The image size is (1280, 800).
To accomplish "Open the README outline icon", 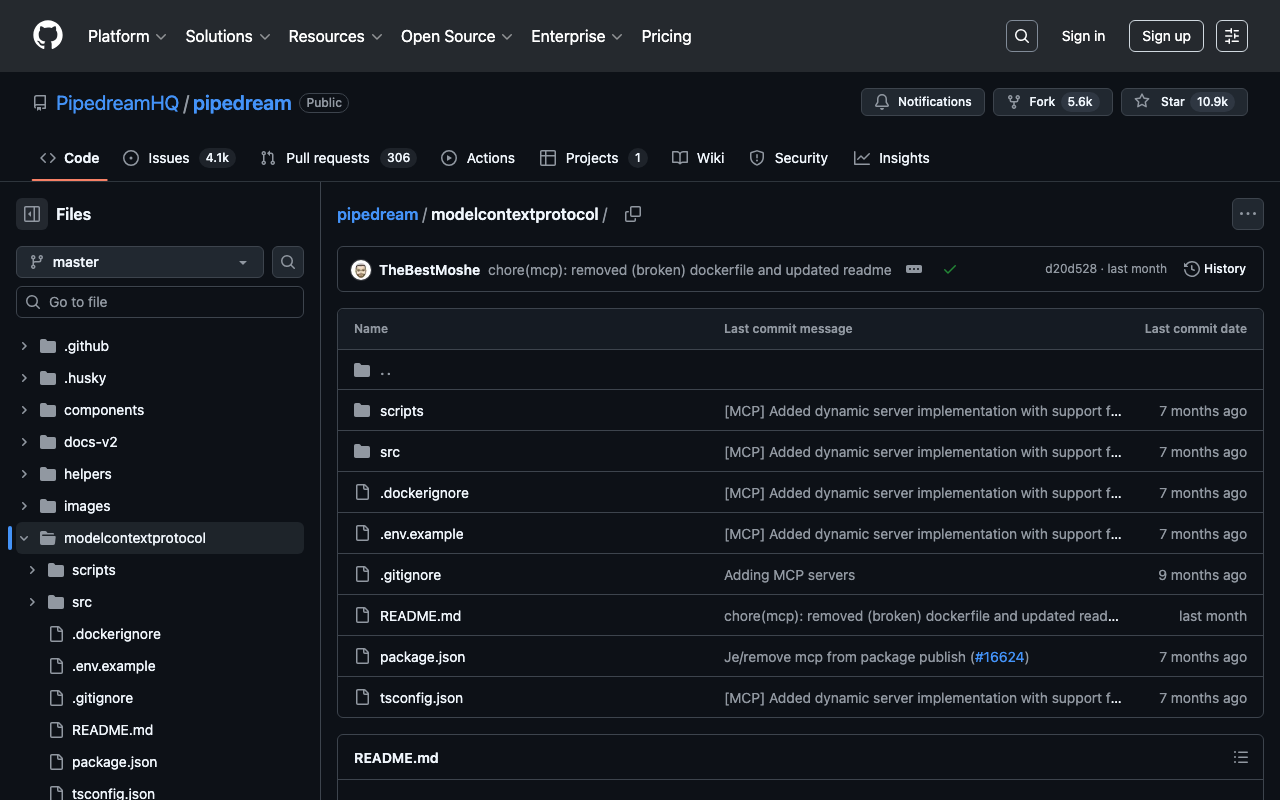I will [1240, 758].
